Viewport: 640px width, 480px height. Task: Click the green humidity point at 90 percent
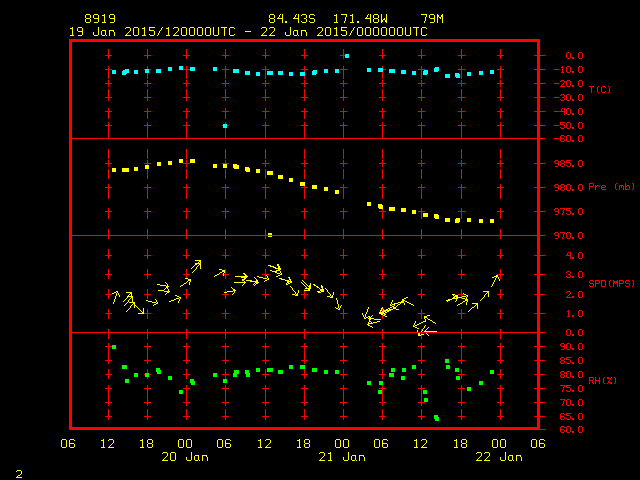(x=114, y=347)
